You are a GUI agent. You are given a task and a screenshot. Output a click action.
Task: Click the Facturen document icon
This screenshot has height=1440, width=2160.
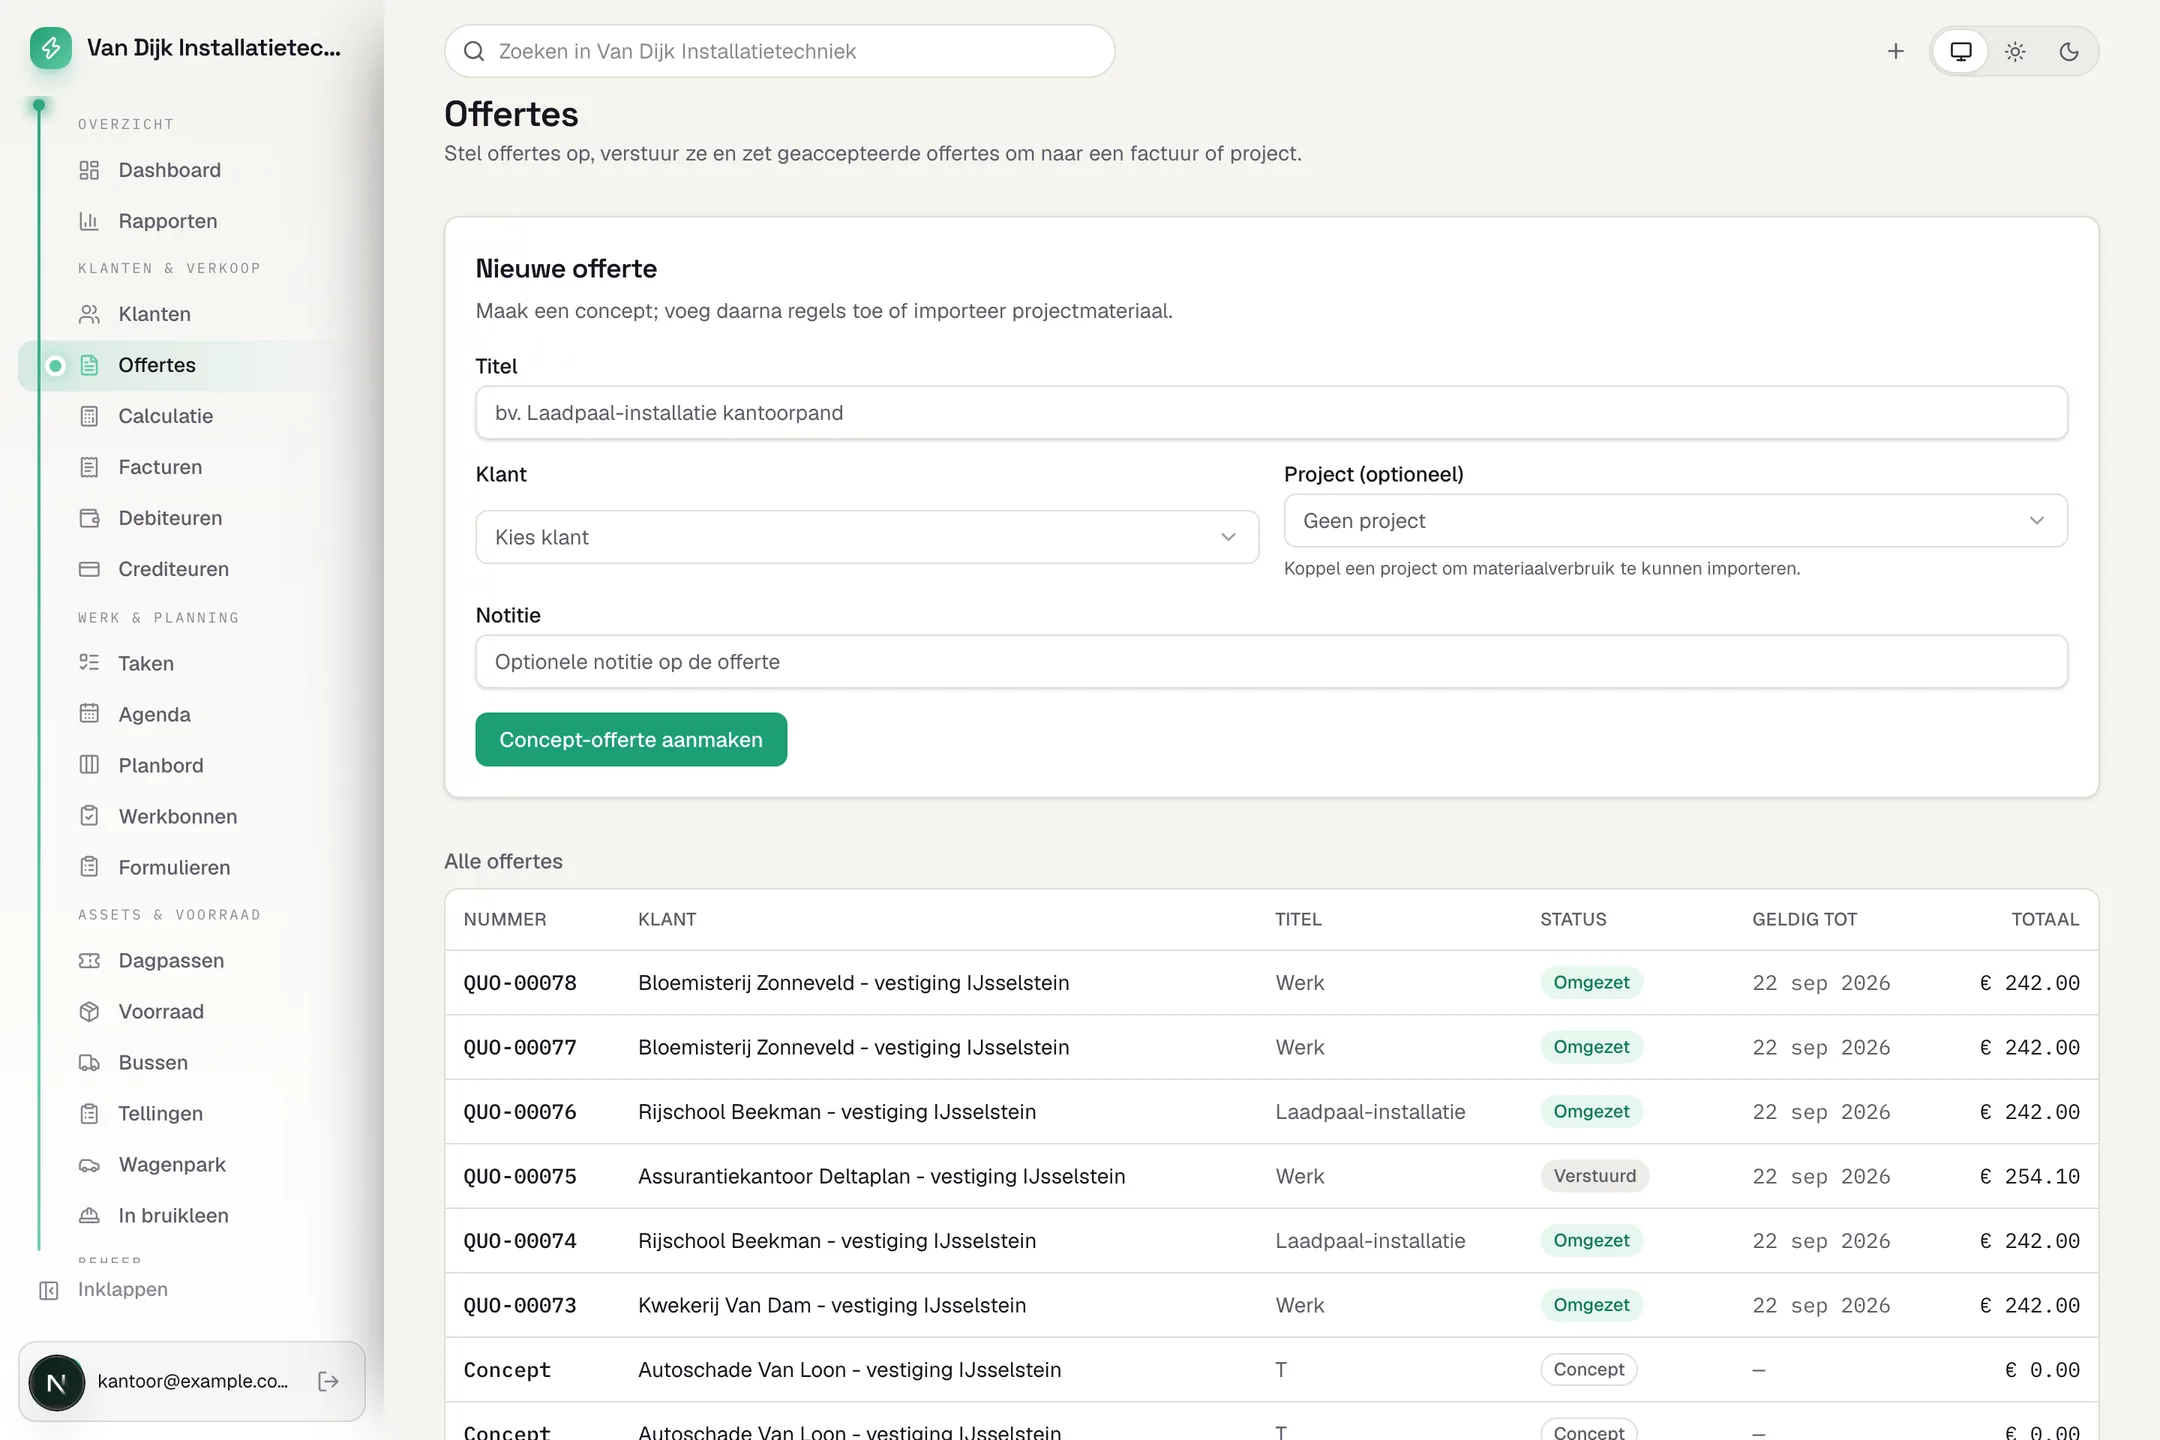[x=89, y=467]
